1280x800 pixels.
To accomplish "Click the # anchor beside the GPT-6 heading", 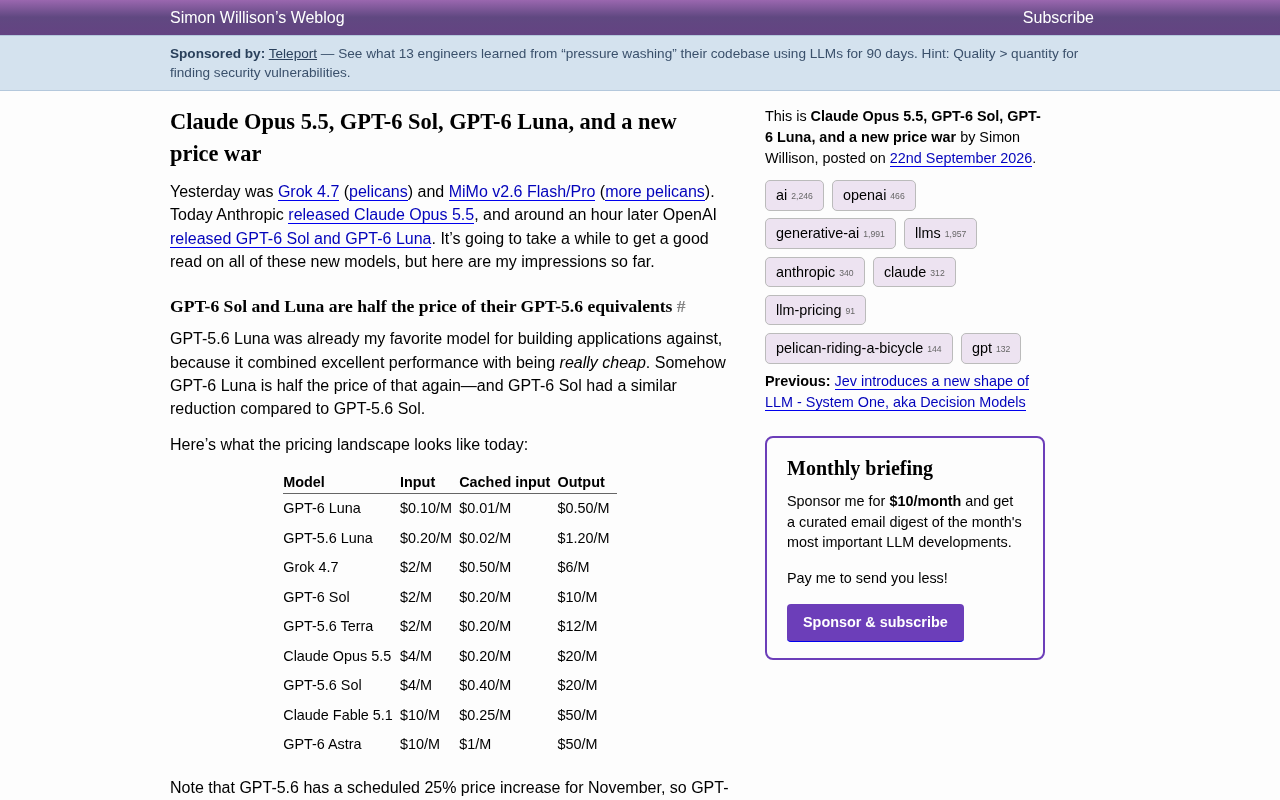I will coord(681,306).
